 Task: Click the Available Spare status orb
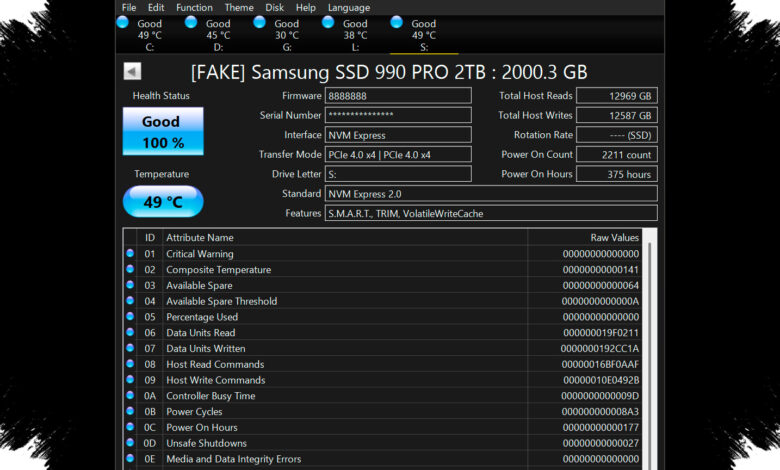coord(130,285)
